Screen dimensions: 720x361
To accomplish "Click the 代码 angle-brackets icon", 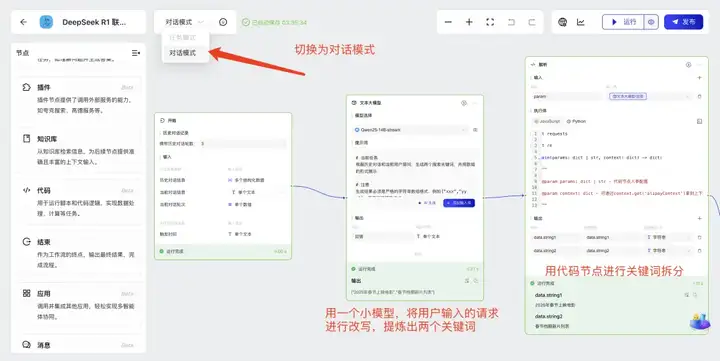I will pyautogui.click(x=27, y=190).
